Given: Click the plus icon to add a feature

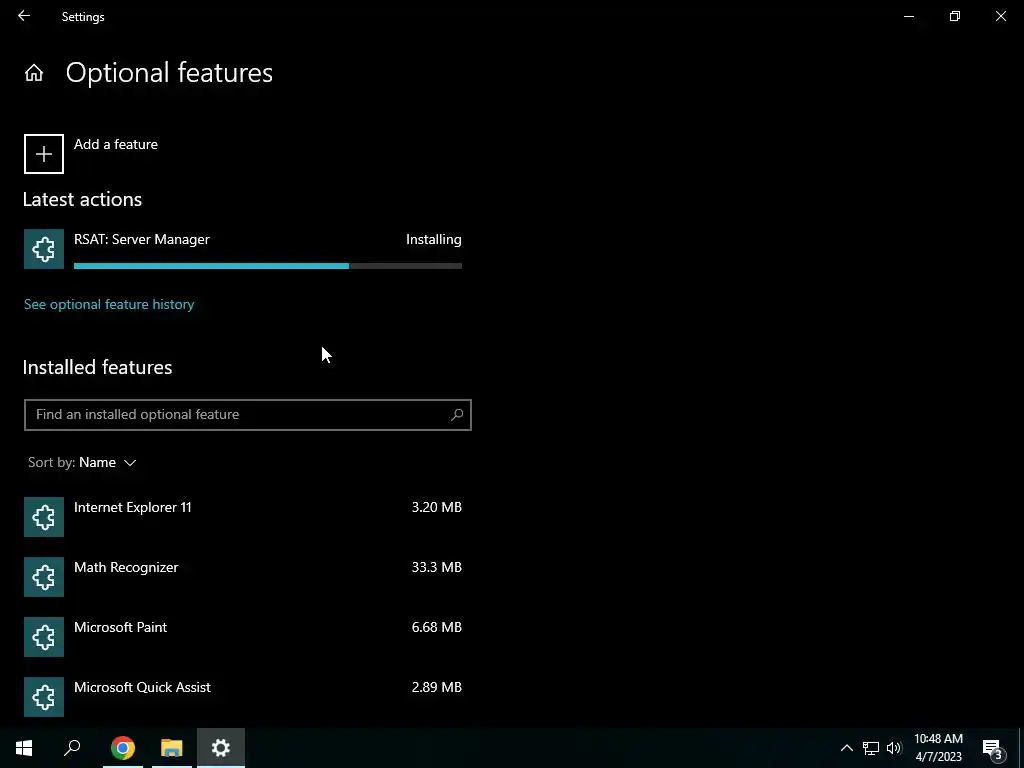Looking at the screenshot, I should pyautogui.click(x=44, y=154).
